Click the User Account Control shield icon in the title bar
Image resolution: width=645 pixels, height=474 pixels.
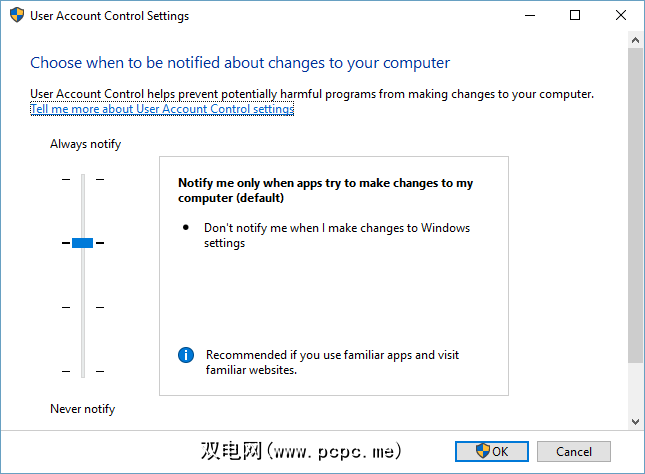pos(17,16)
